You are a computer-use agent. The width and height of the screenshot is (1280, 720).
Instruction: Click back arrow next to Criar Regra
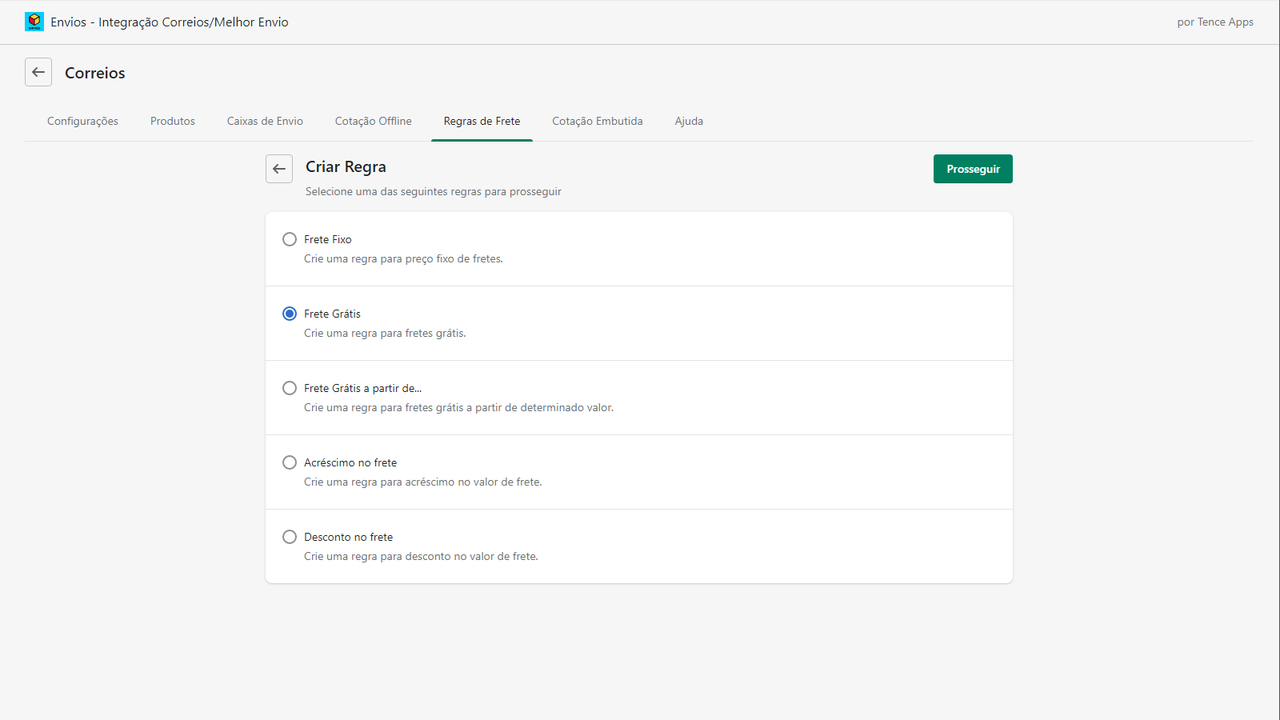[279, 169]
